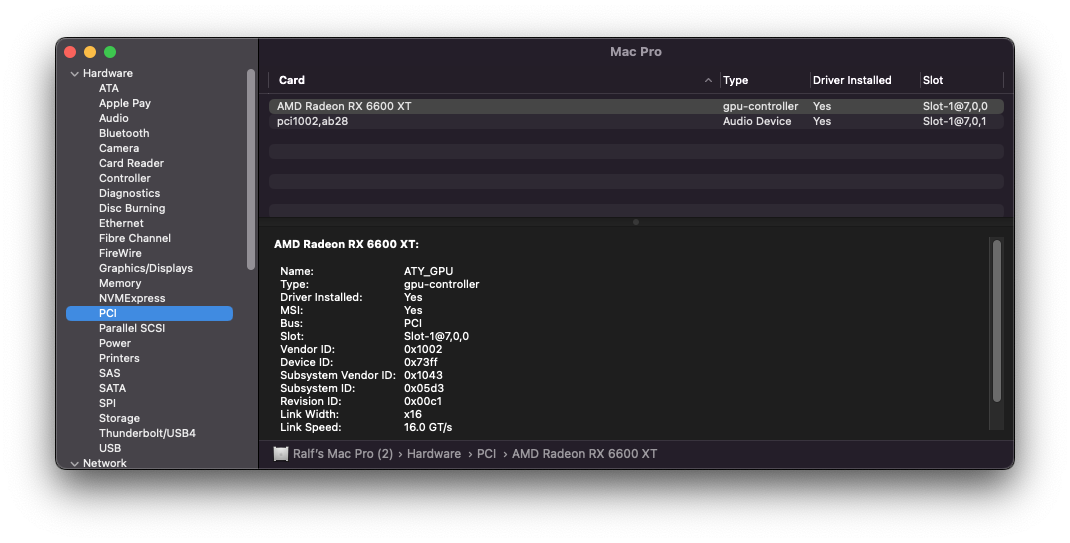Click the split-pane divider handle dot
1070x543 pixels.
636,222
